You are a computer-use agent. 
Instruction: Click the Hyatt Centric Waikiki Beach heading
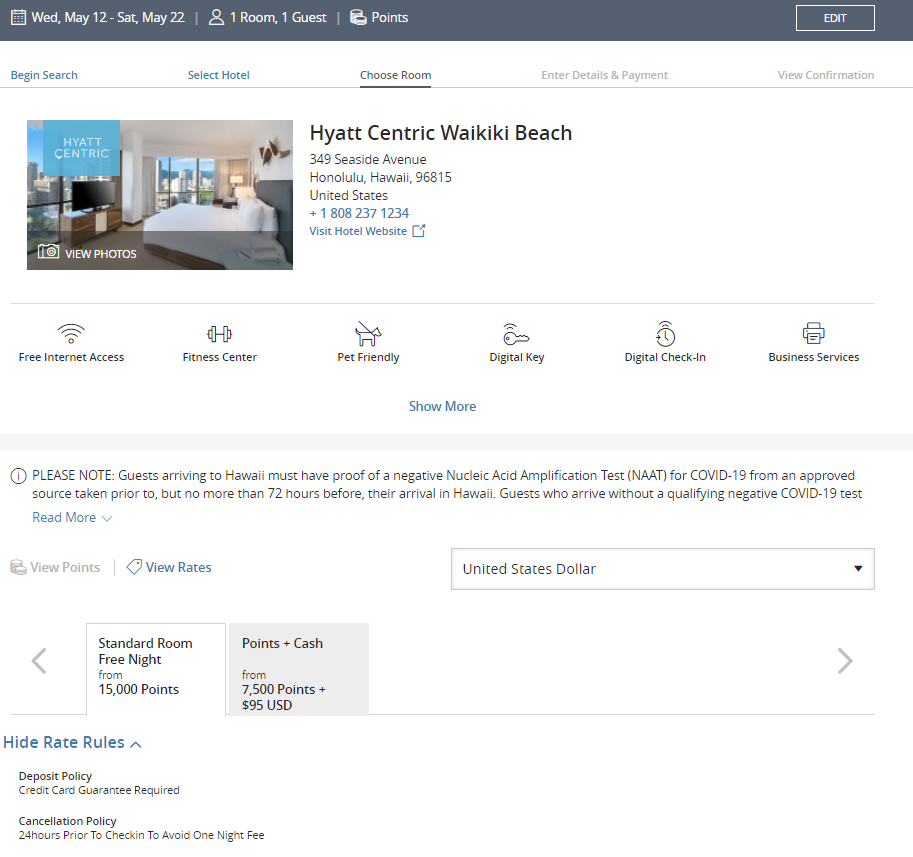click(x=441, y=133)
